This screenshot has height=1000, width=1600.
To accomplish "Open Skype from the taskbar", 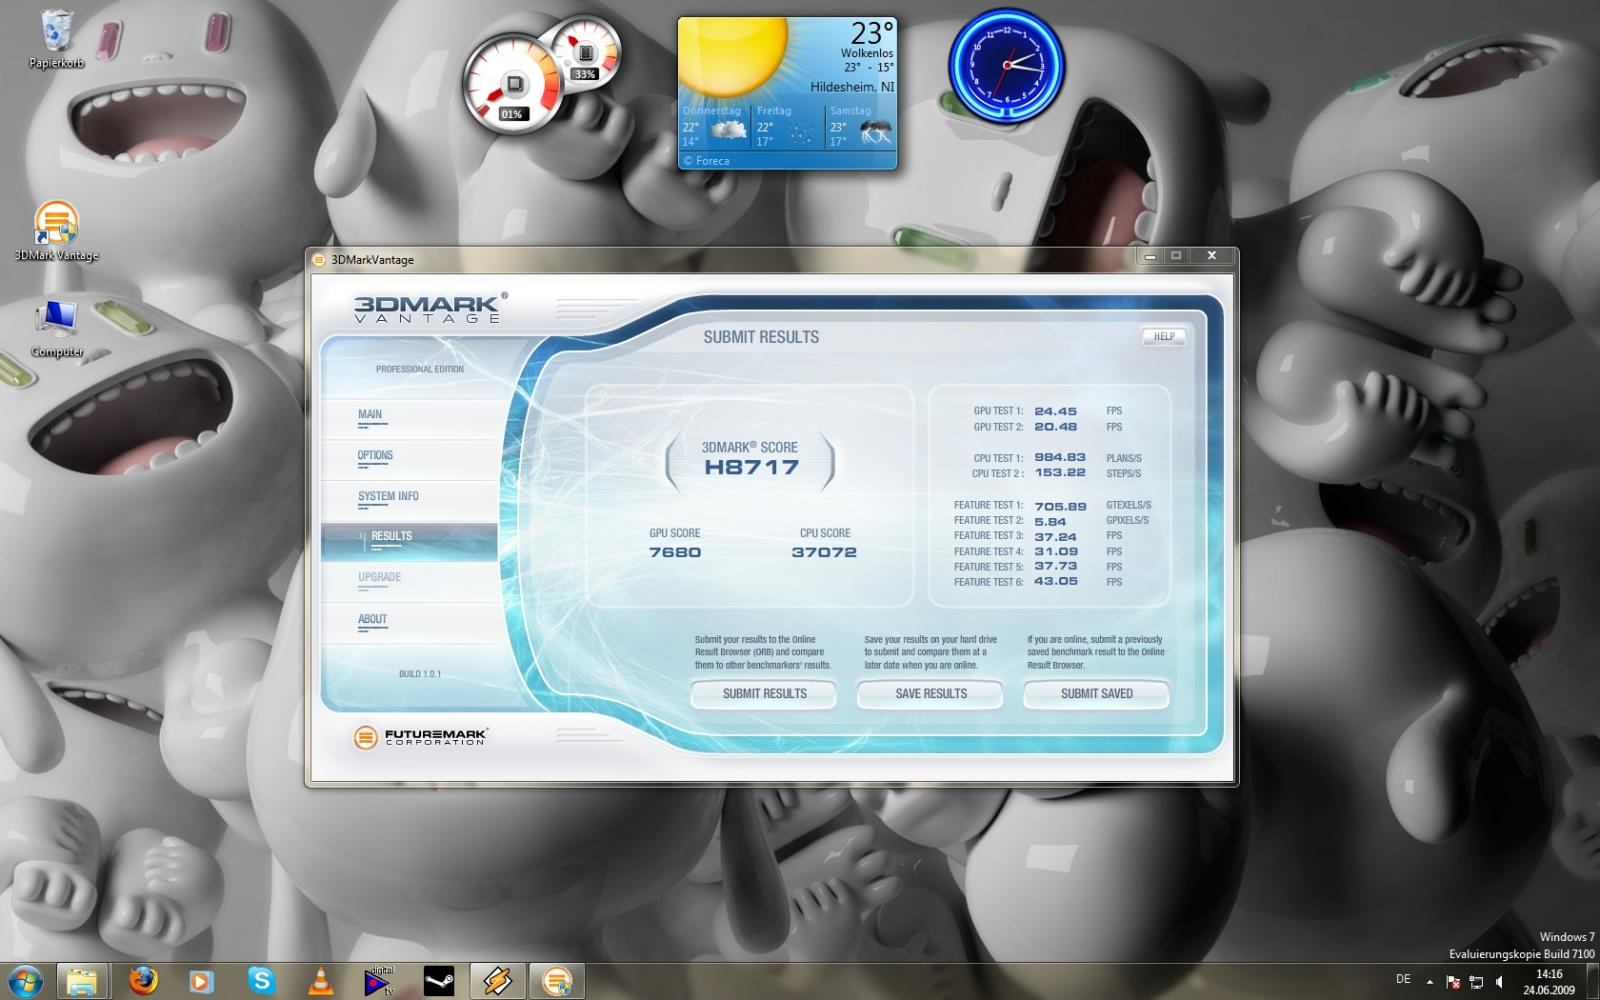I will click(x=261, y=981).
